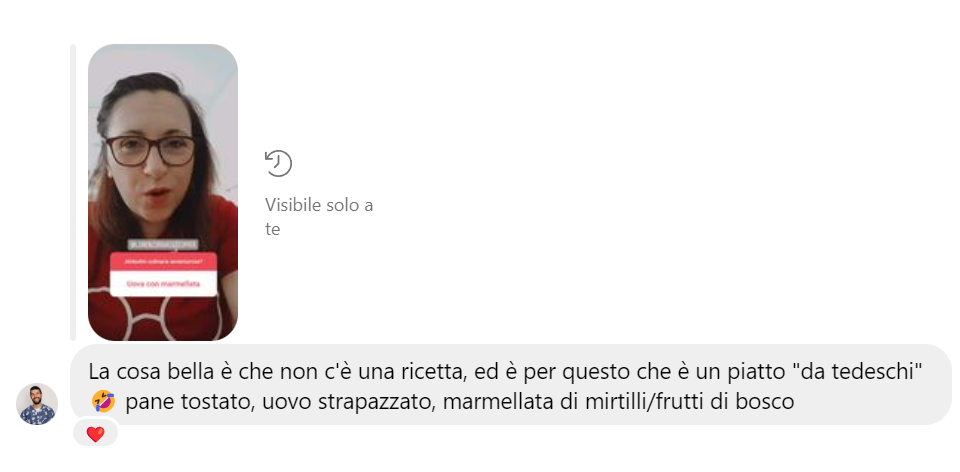Screen dimensions: 960x472
Task: Click the gray vertical reply bar beside the story
Action: pyautogui.click(x=73, y=192)
